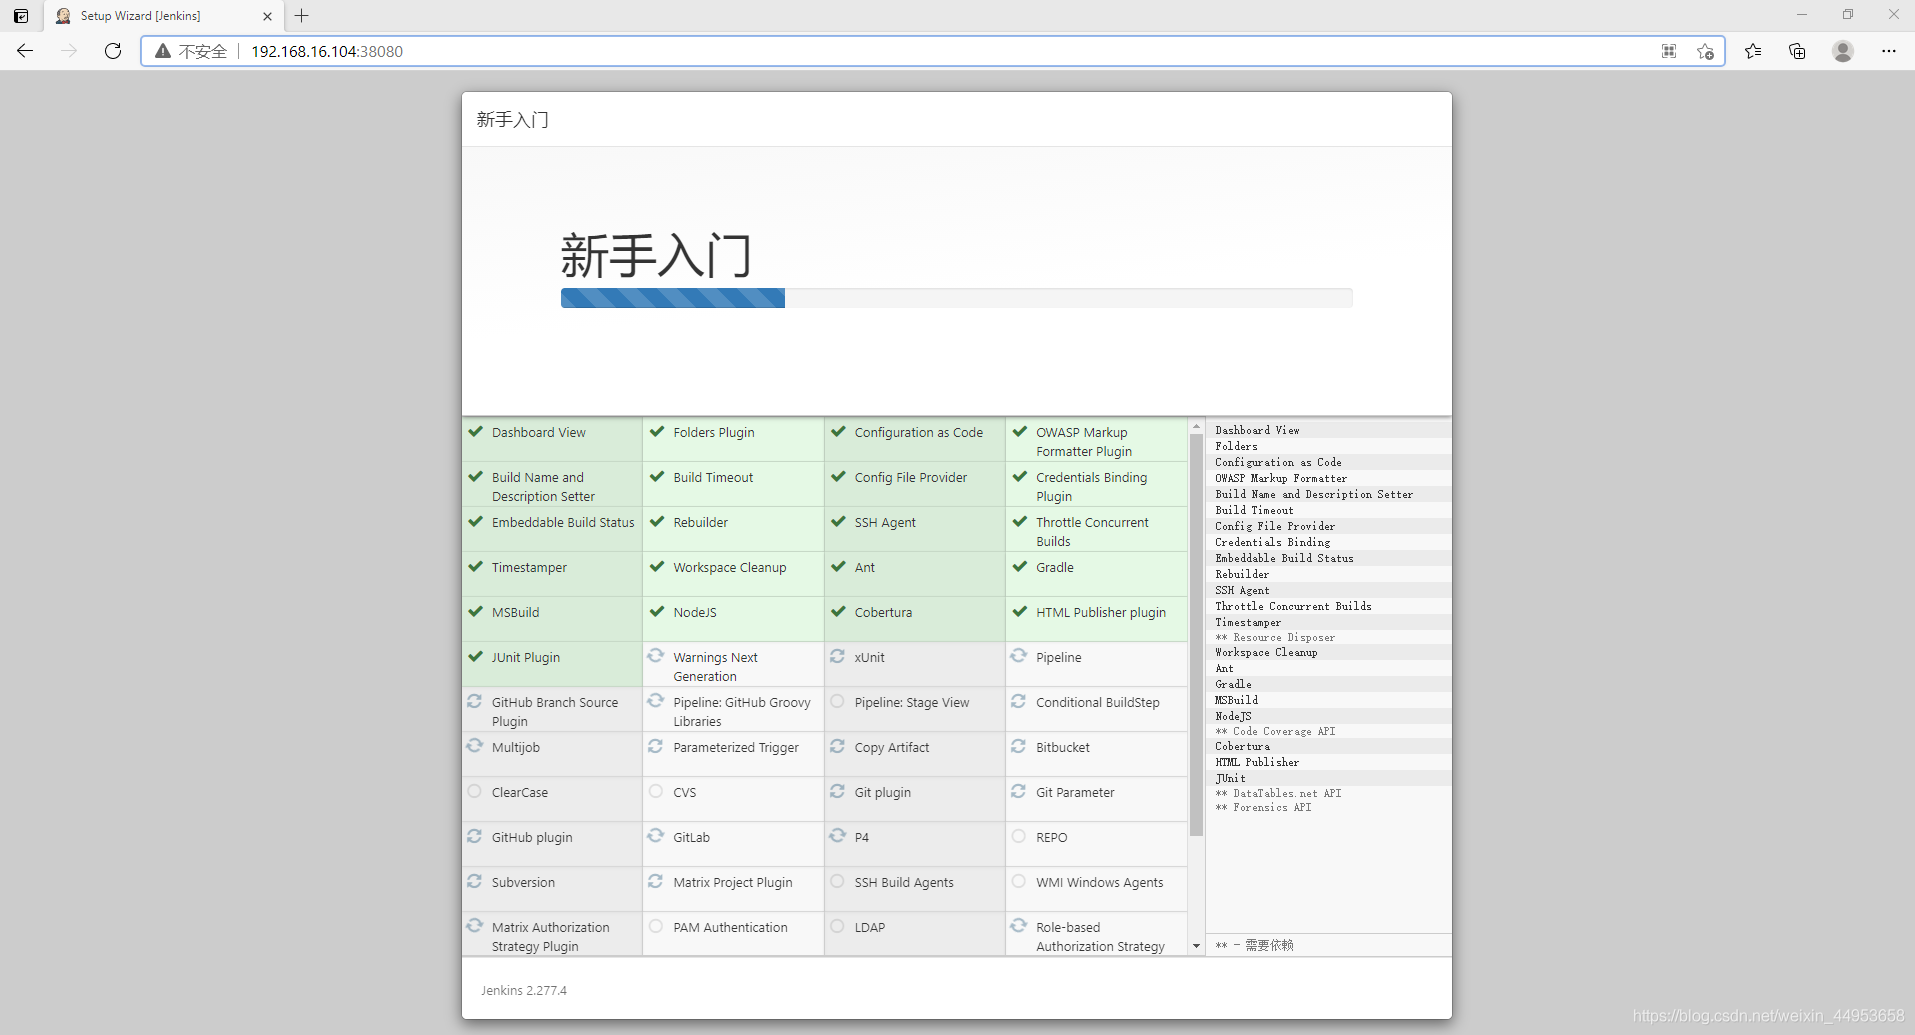Click the pending circle beside SSH Build Agents

(838, 881)
